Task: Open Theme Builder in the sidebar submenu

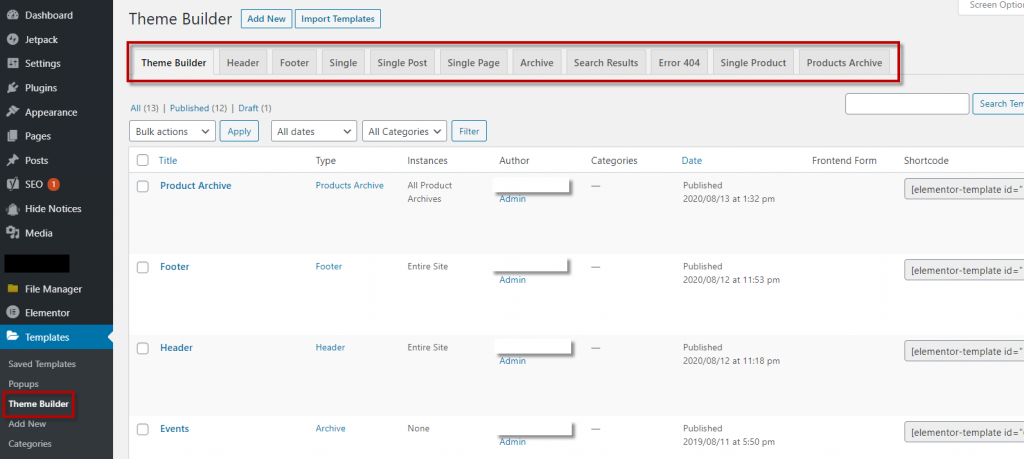Action: (39, 405)
